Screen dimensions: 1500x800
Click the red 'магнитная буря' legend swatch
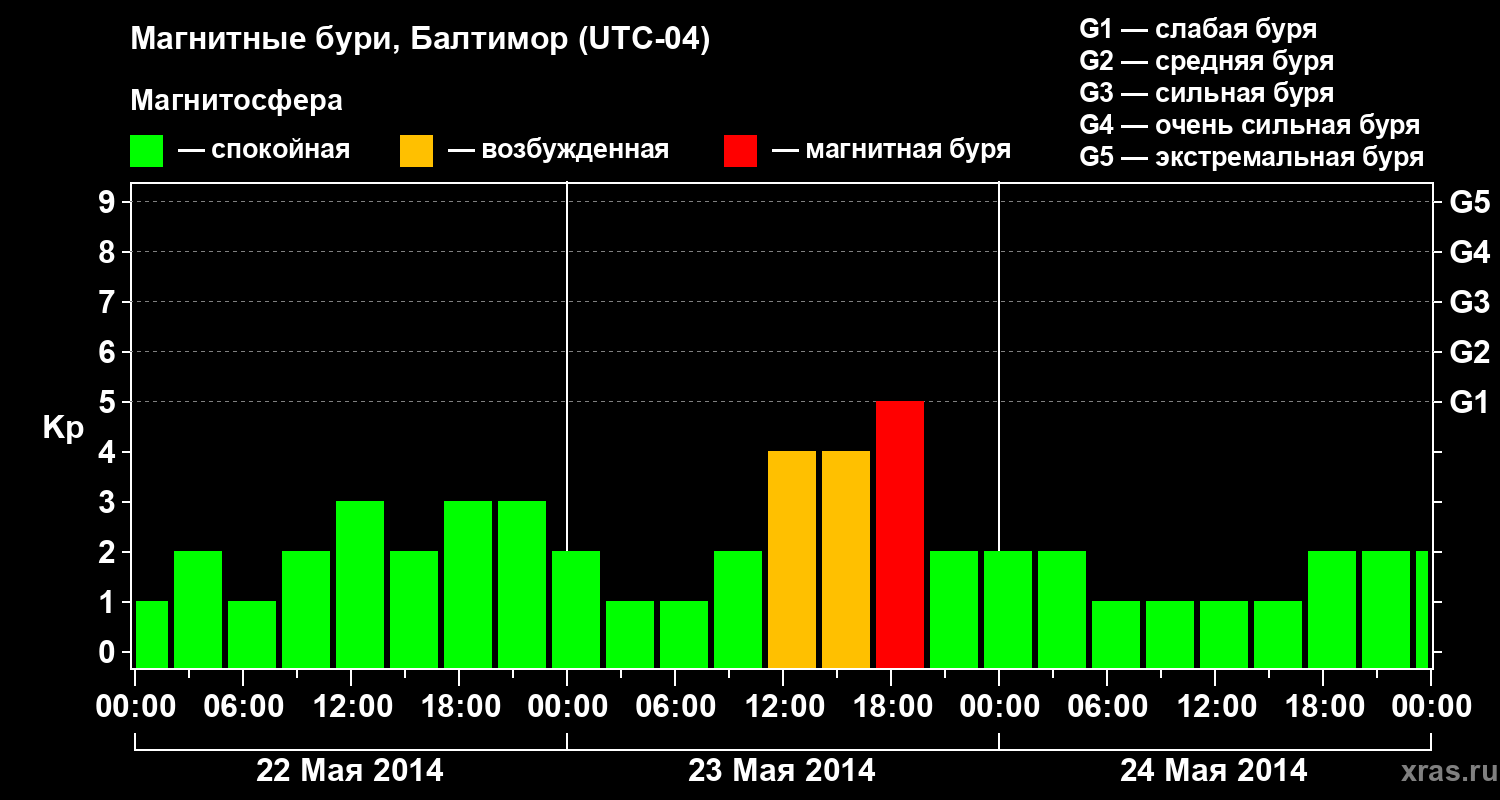pyautogui.click(x=741, y=151)
